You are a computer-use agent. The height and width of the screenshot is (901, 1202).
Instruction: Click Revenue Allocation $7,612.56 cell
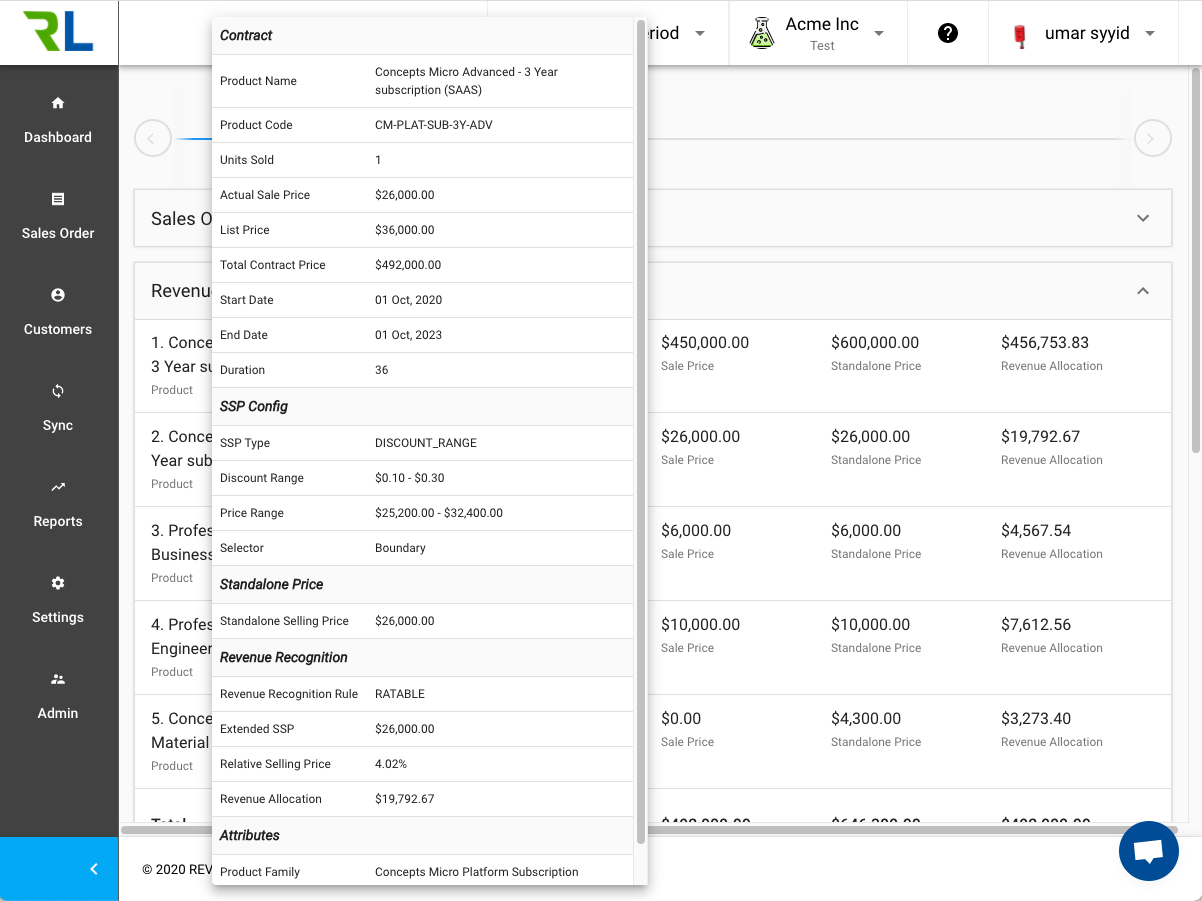tap(1036, 624)
